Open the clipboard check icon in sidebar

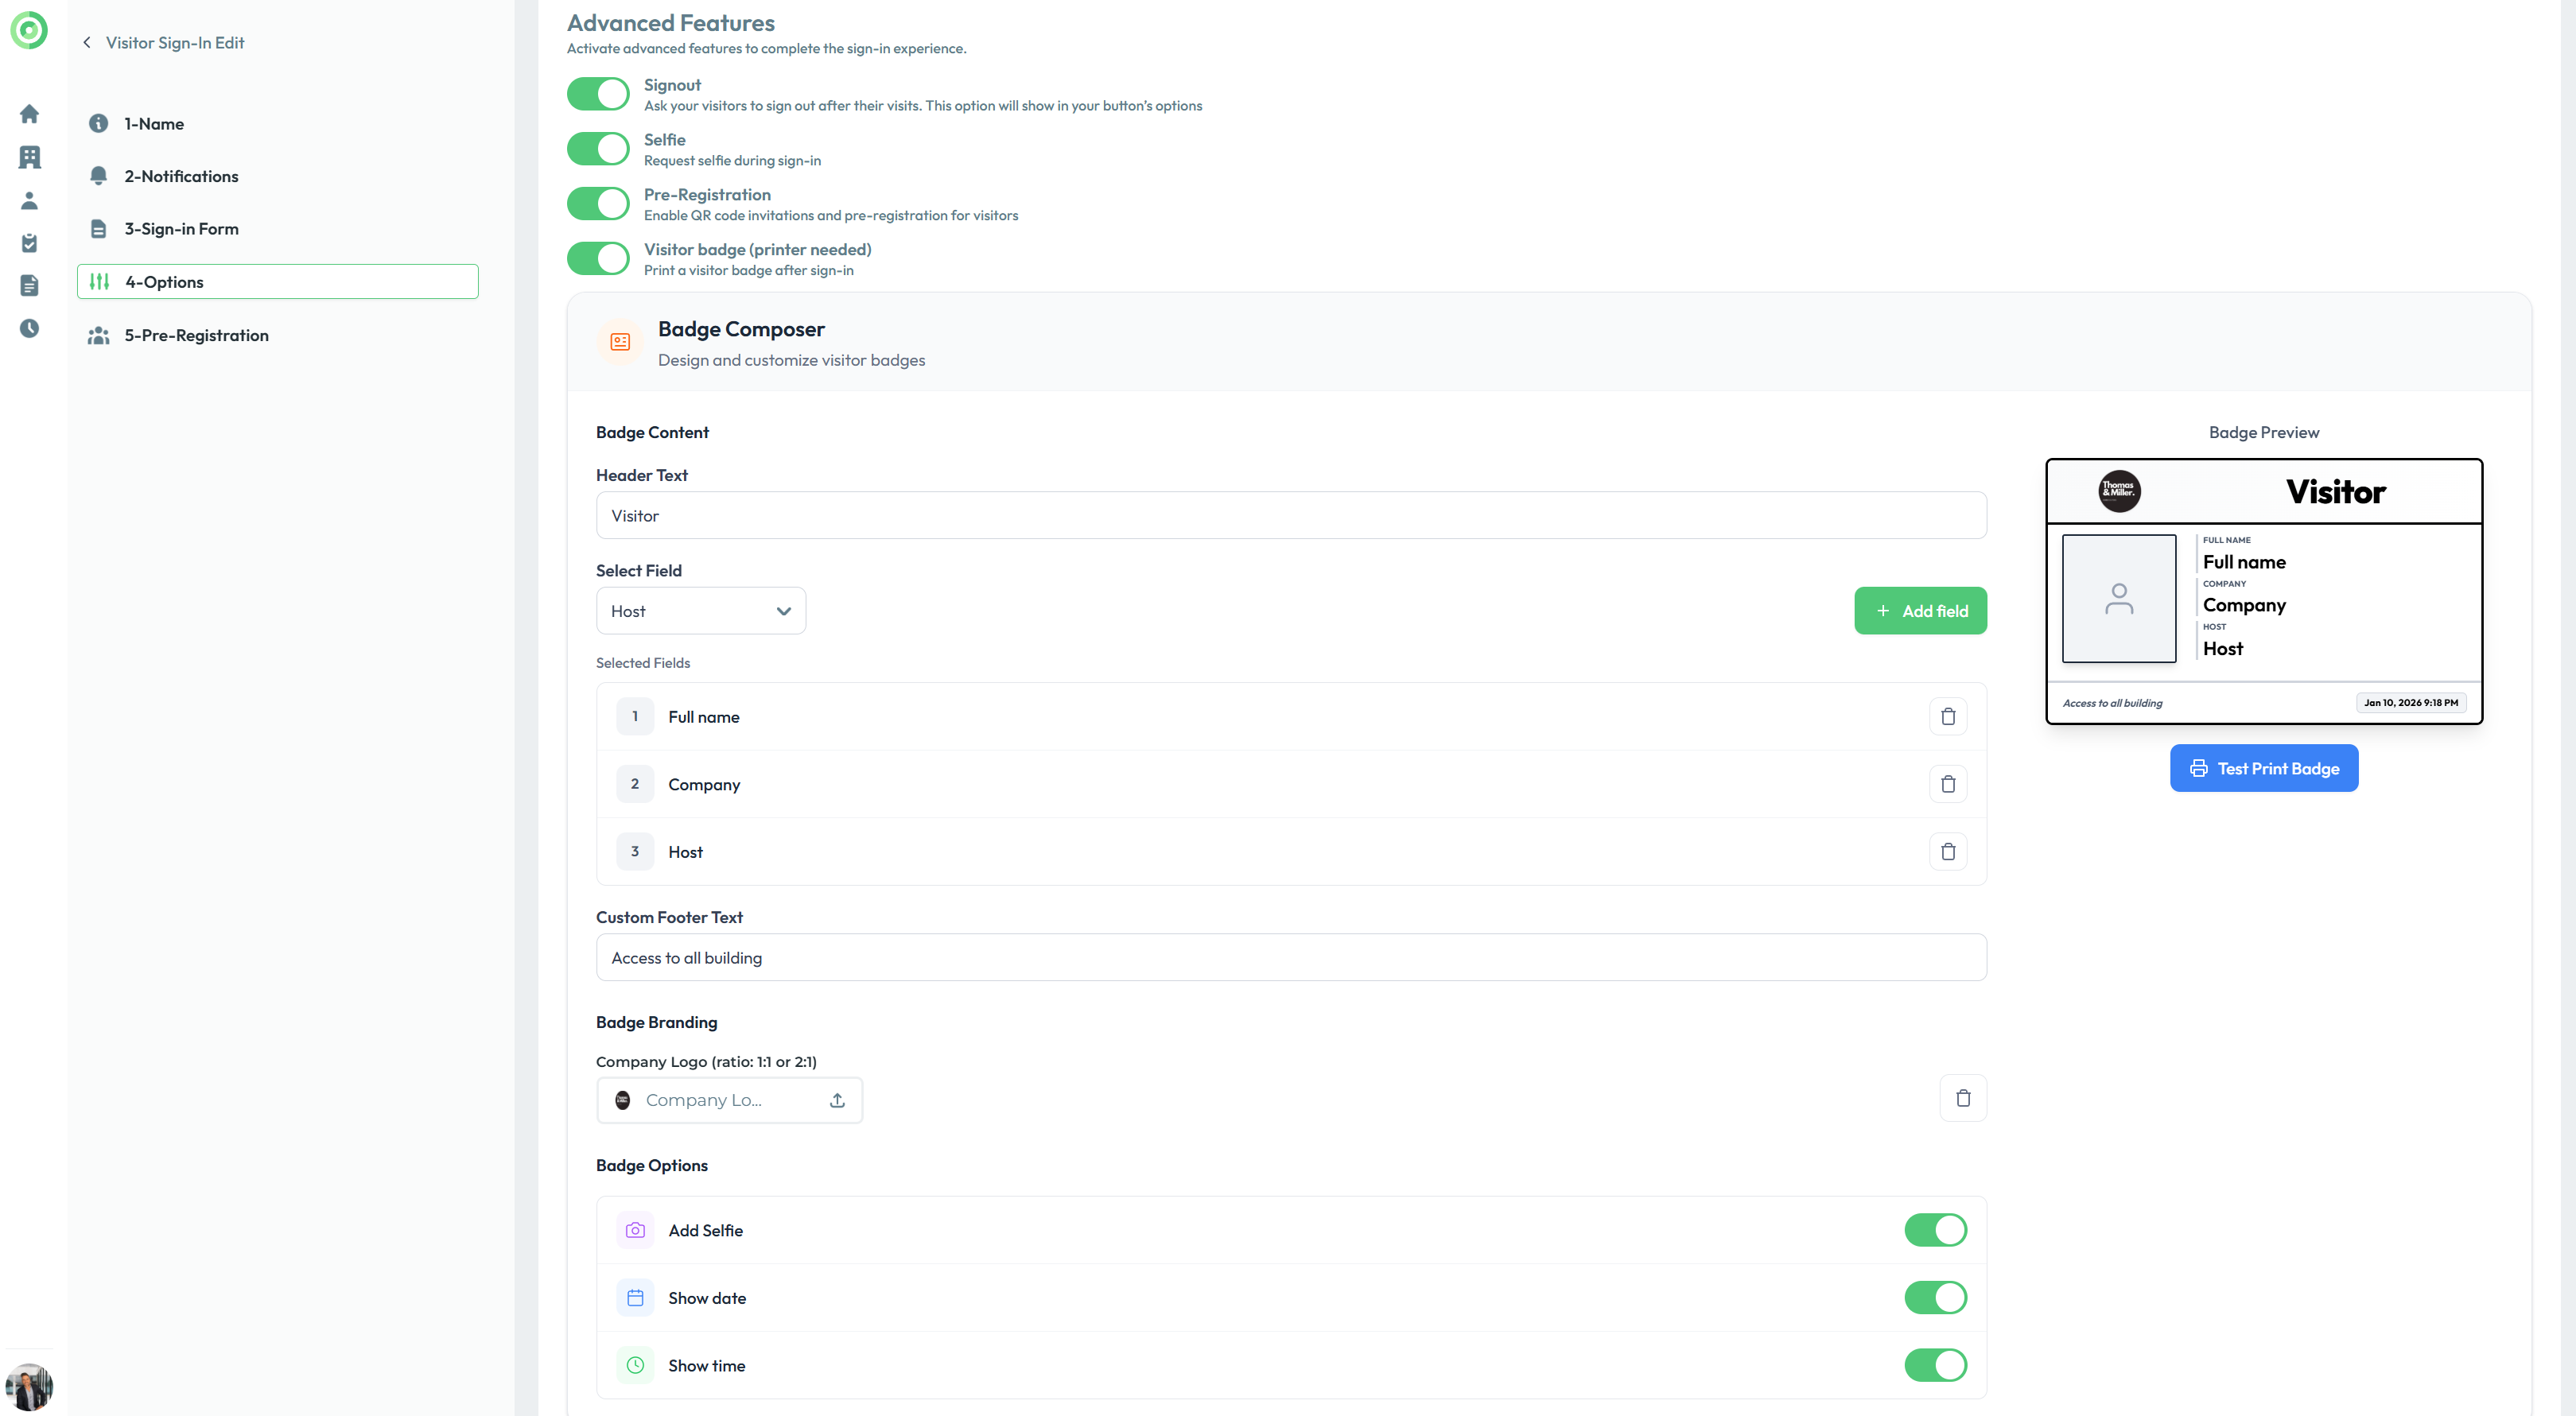coord(29,243)
